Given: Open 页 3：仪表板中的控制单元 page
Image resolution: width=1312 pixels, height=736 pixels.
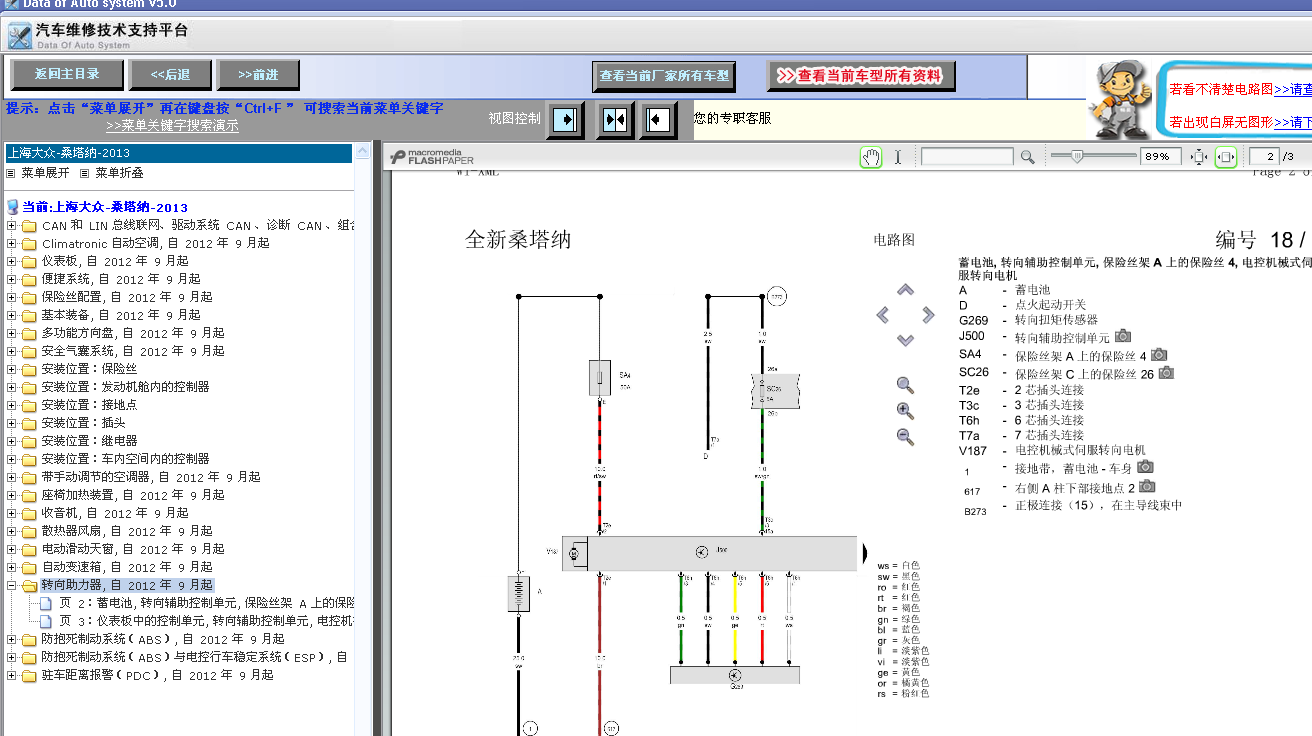Looking at the screenshot, I should (x=206, y=621).
